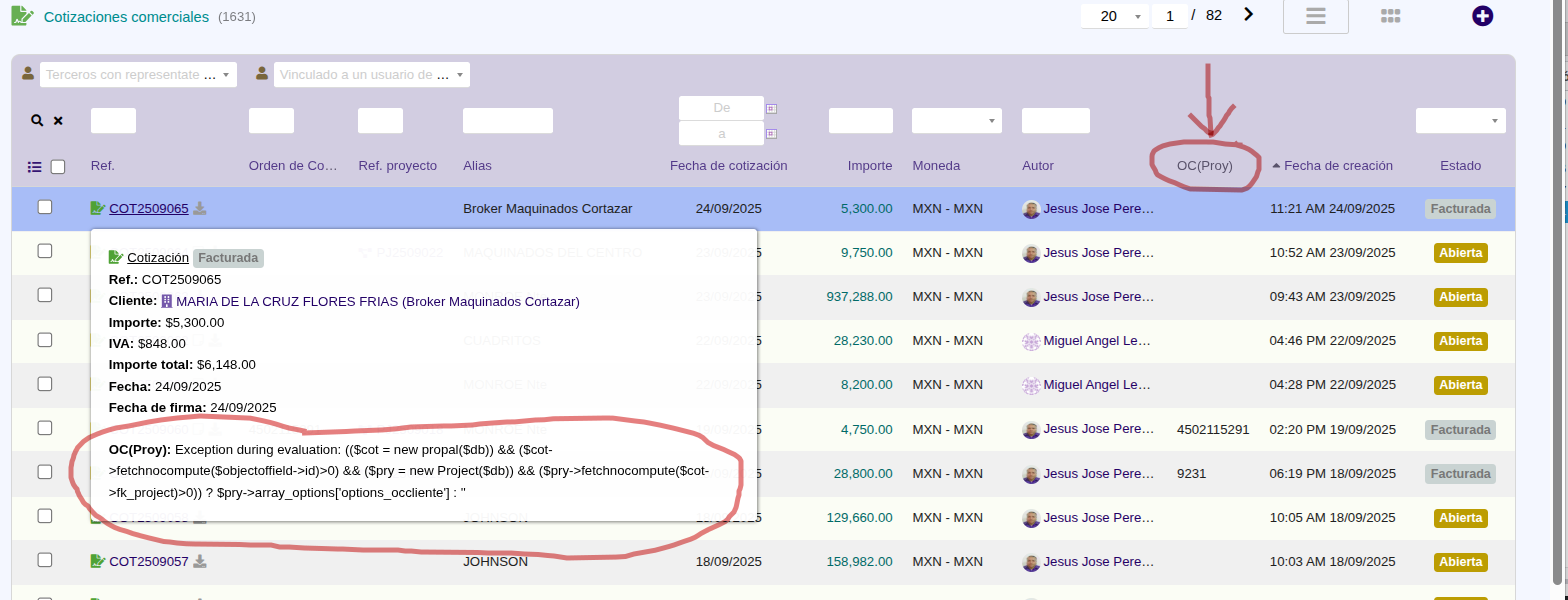Toggle the select-all checkbox in header
This screenshot has height=600, width=1568.
click(58, 166)
